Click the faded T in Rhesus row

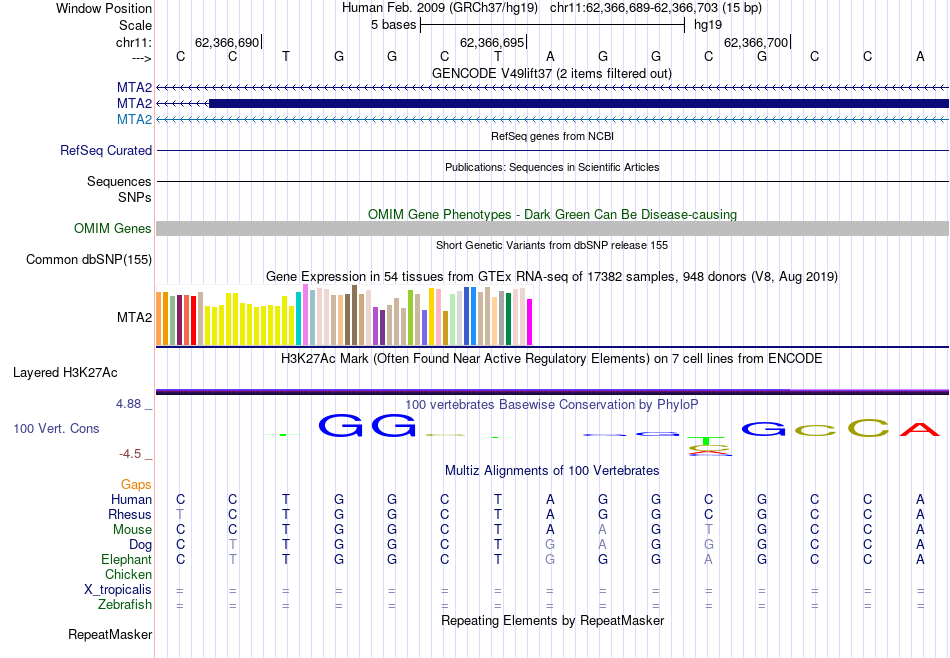click(x=180, y=514)
